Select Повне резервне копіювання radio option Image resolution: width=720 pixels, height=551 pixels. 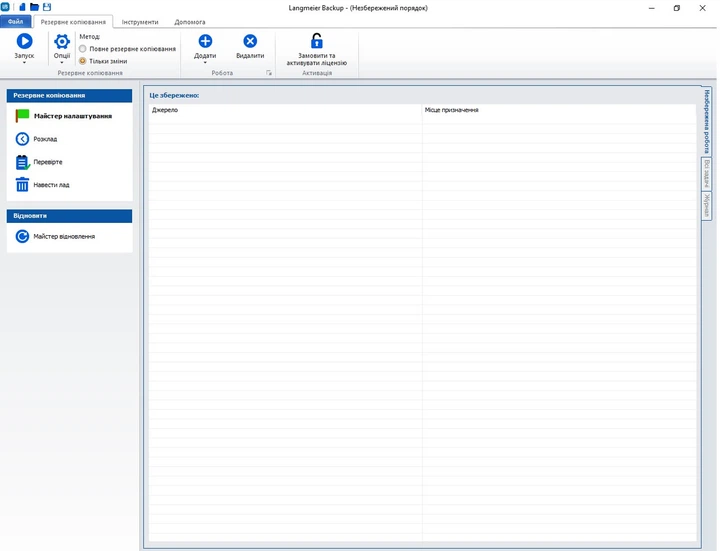click(x=83, y=49)
